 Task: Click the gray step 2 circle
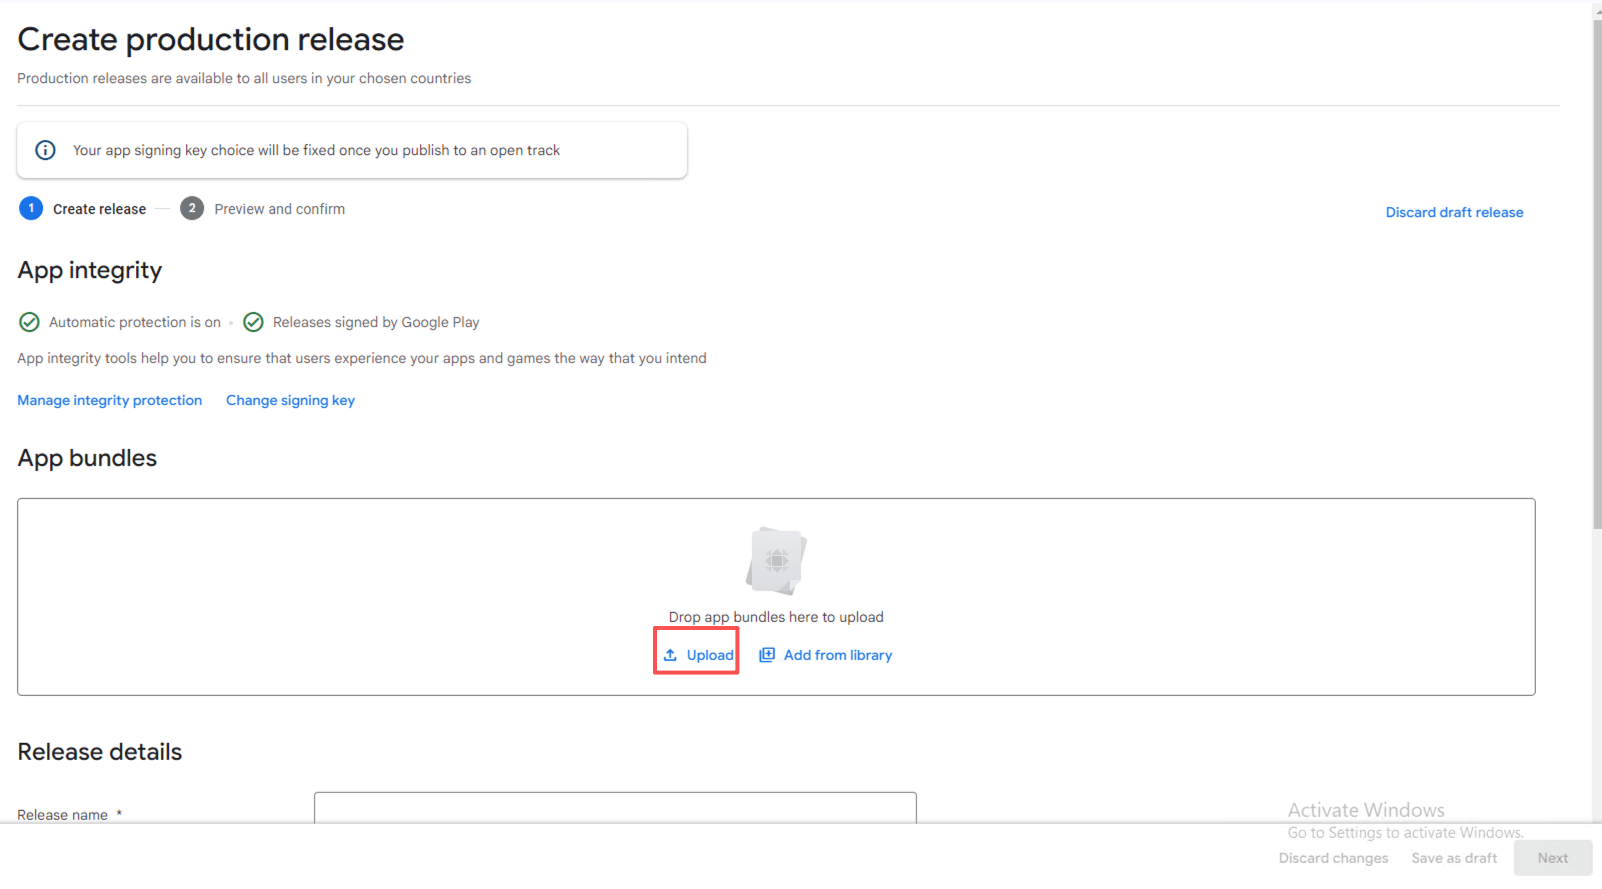pos(192,208)
